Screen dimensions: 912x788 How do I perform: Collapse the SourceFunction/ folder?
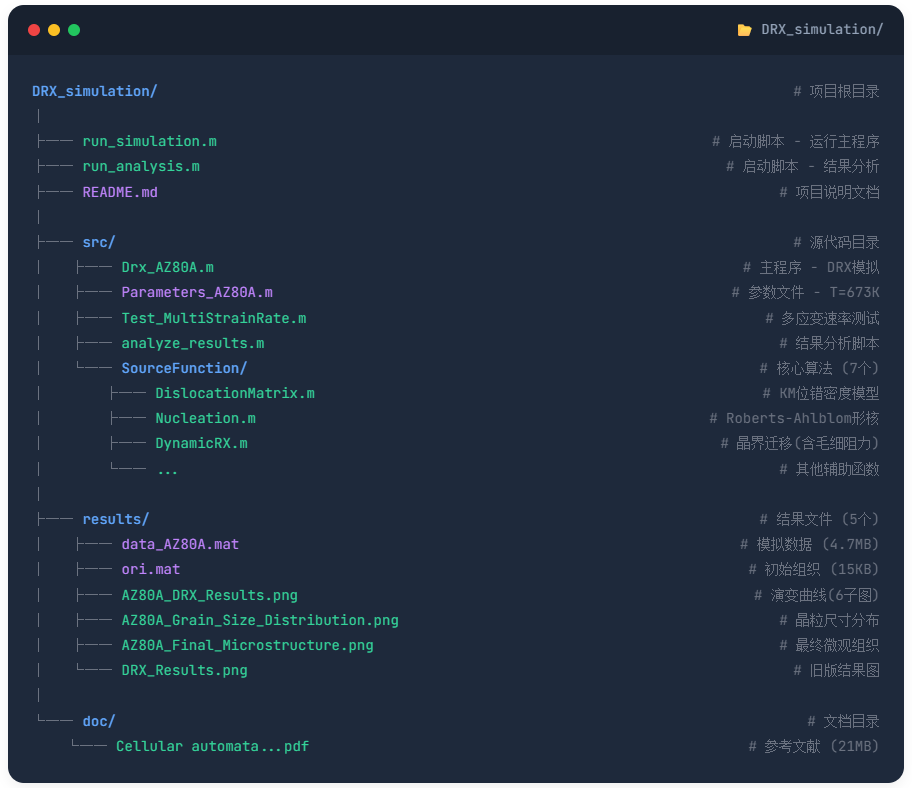184,368
